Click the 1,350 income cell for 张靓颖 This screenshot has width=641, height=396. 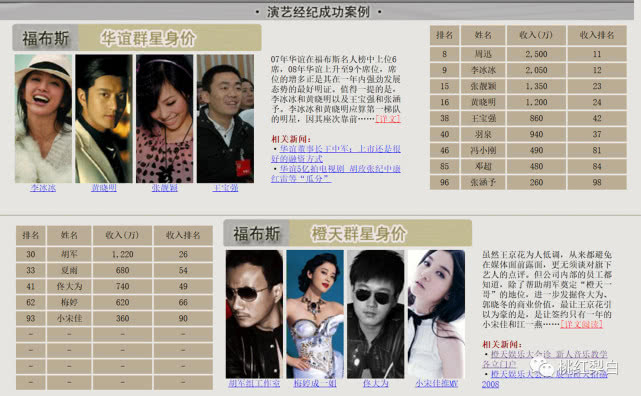pyautogui.click(x=536, y=86)
